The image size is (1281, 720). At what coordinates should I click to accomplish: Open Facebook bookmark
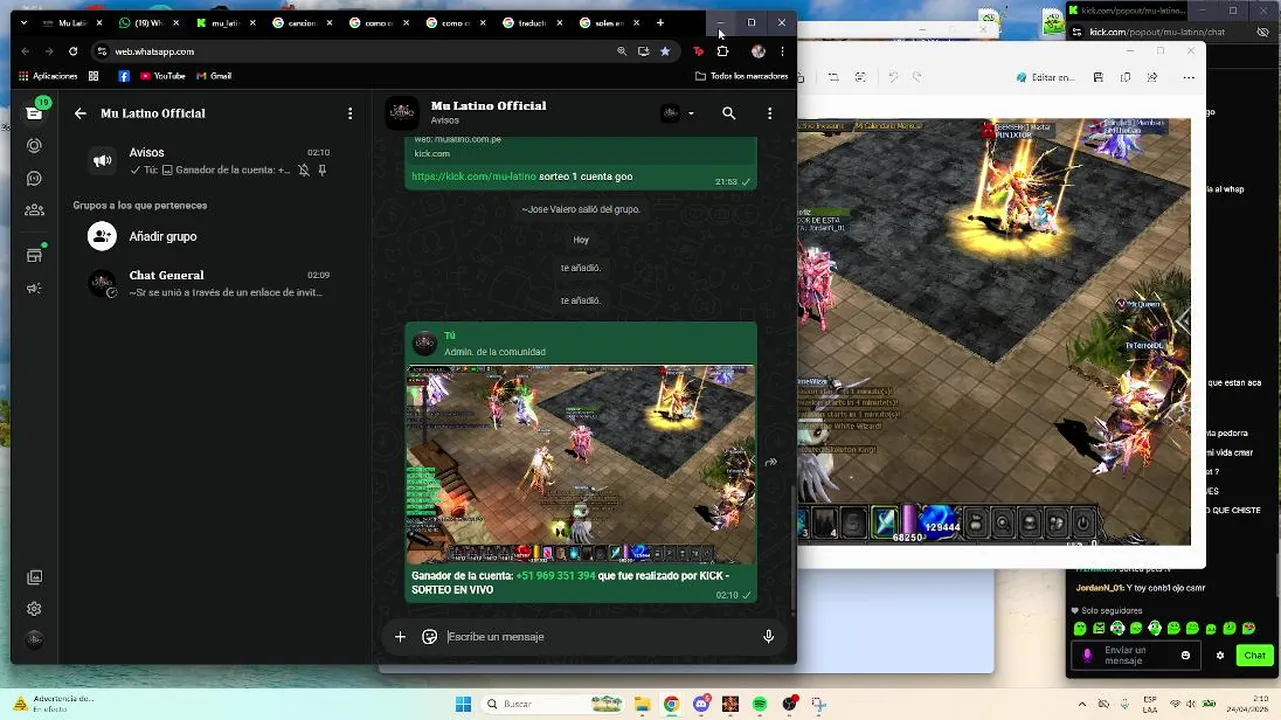click(x=124, y=76)
